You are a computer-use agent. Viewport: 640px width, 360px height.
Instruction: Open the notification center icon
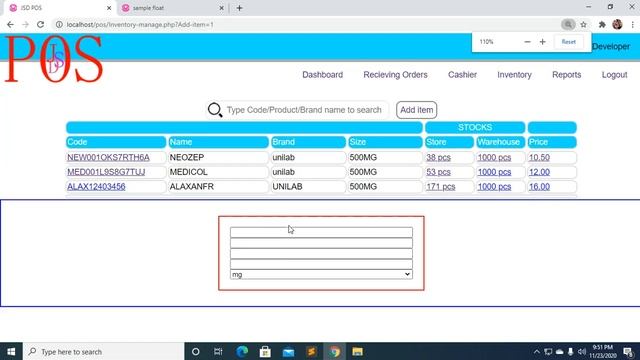tap(628, 351)
